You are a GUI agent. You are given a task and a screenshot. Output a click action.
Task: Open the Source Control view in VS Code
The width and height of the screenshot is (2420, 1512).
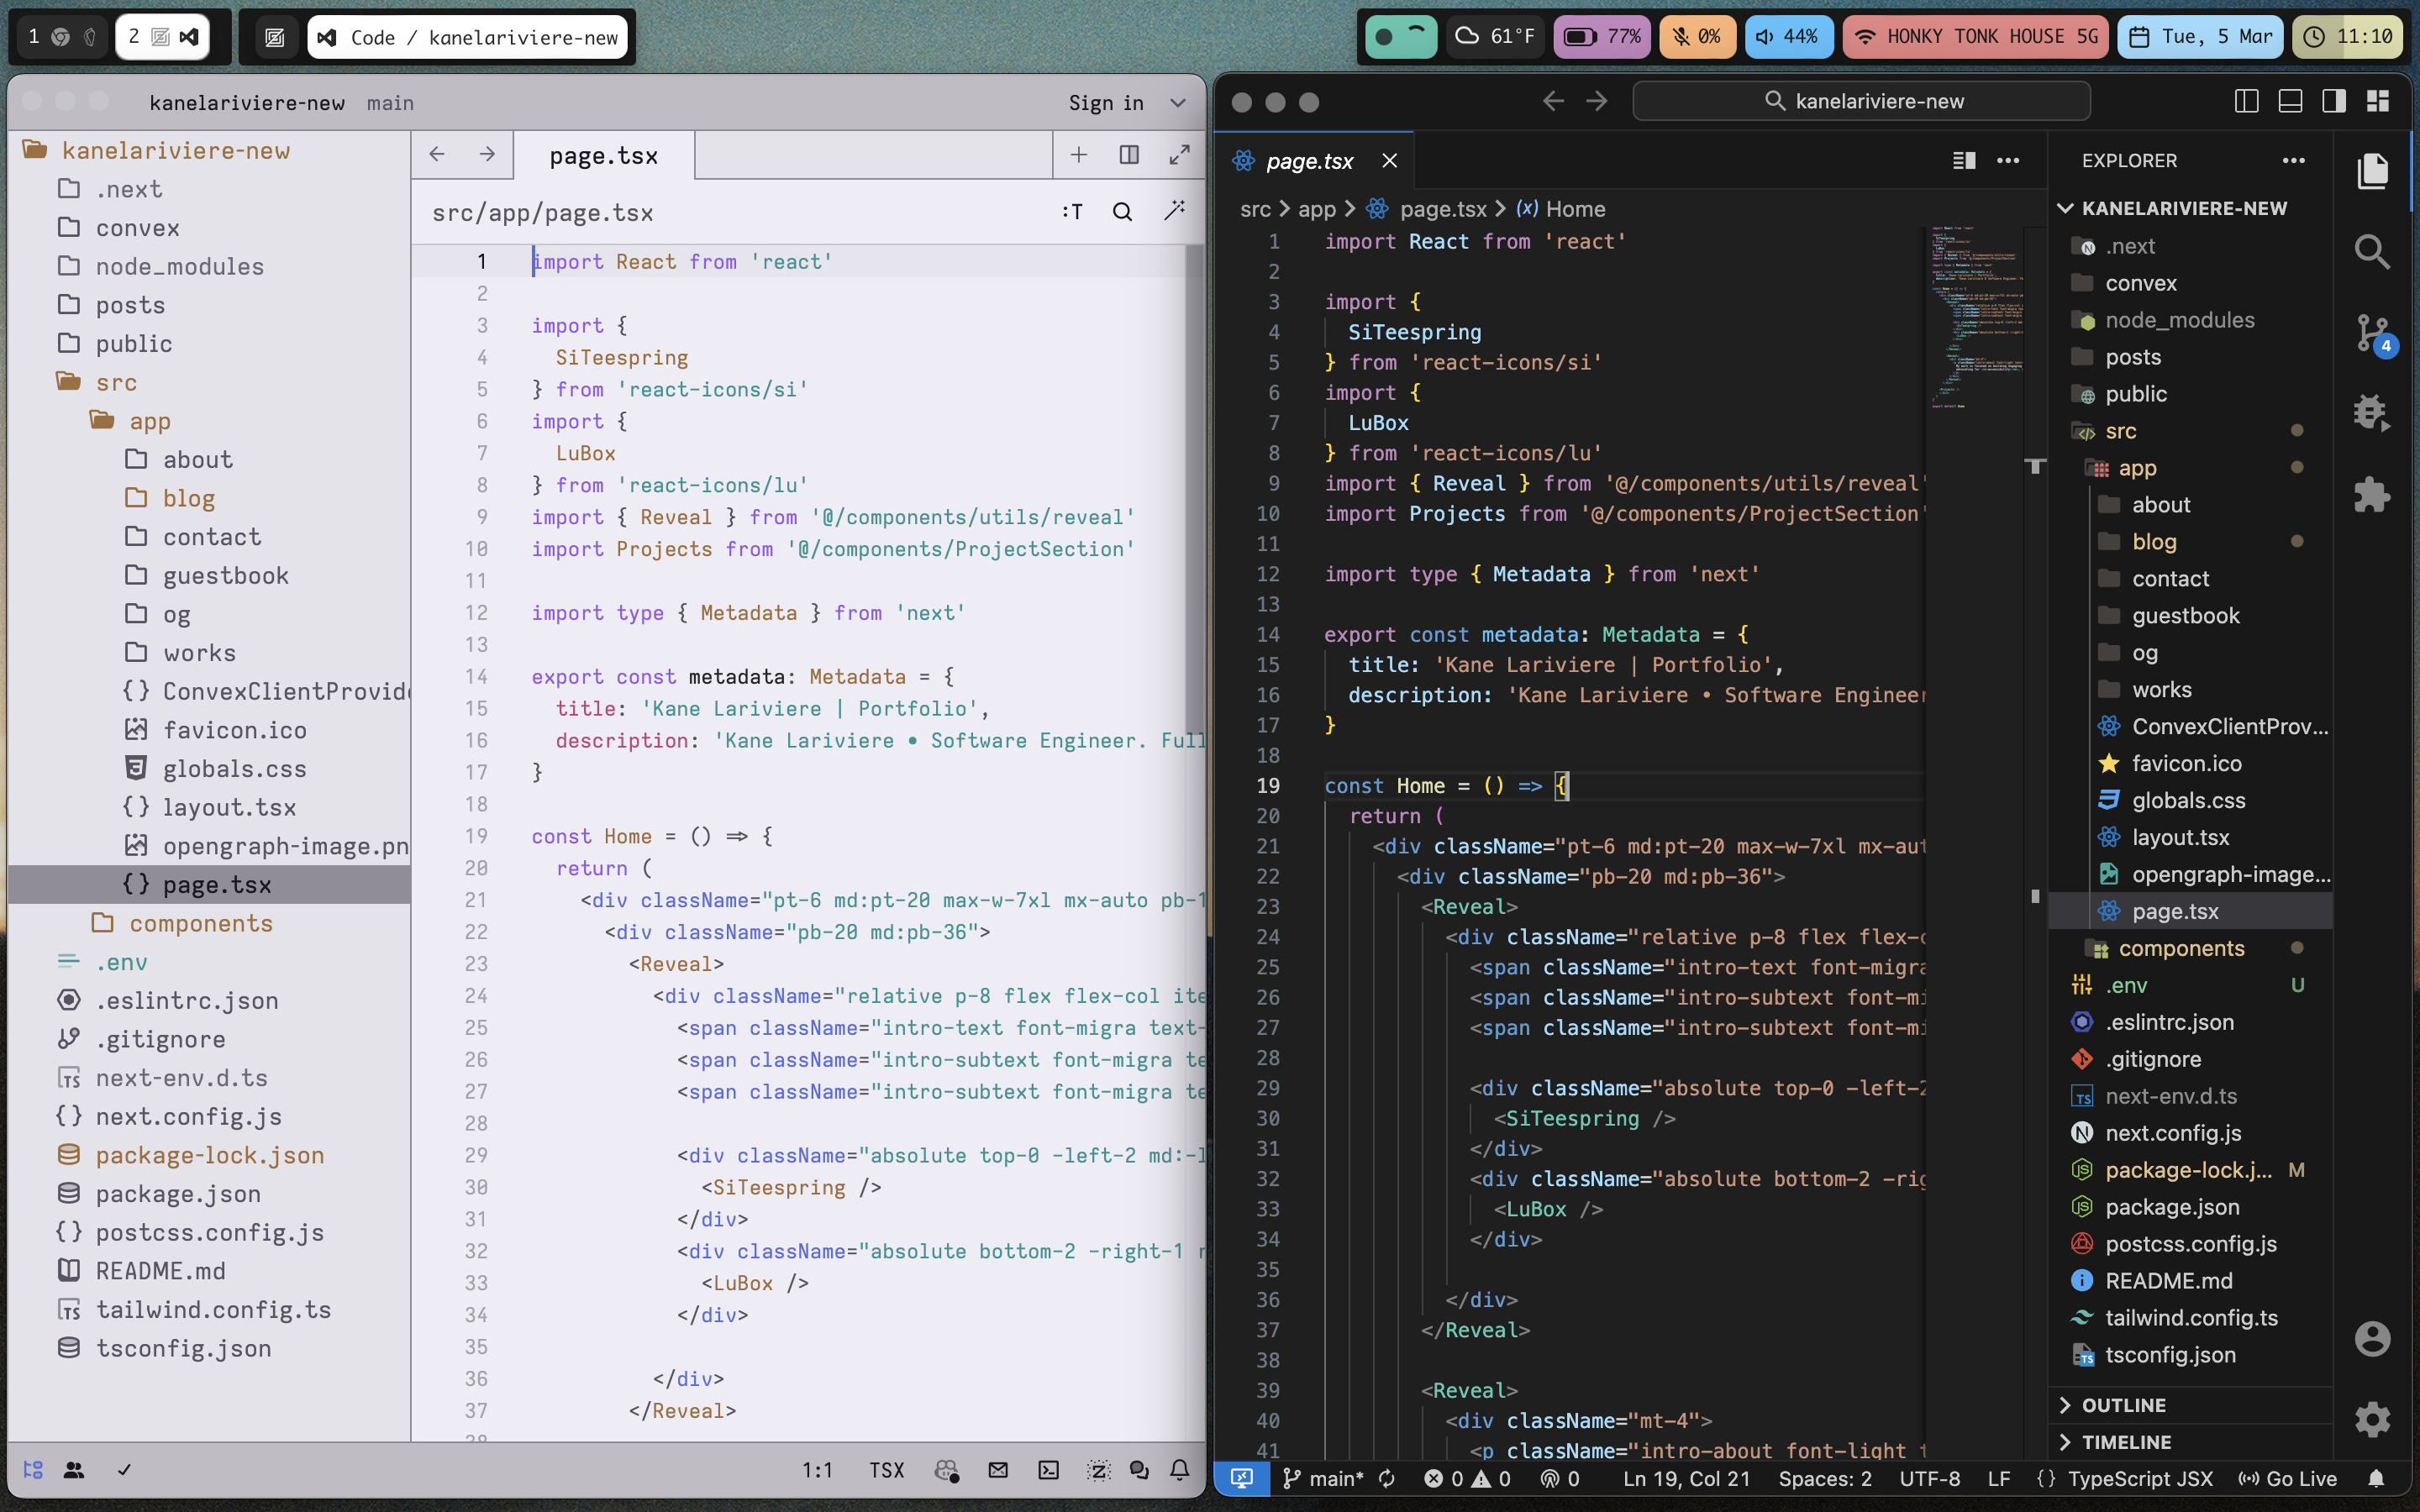point(2372,333)
